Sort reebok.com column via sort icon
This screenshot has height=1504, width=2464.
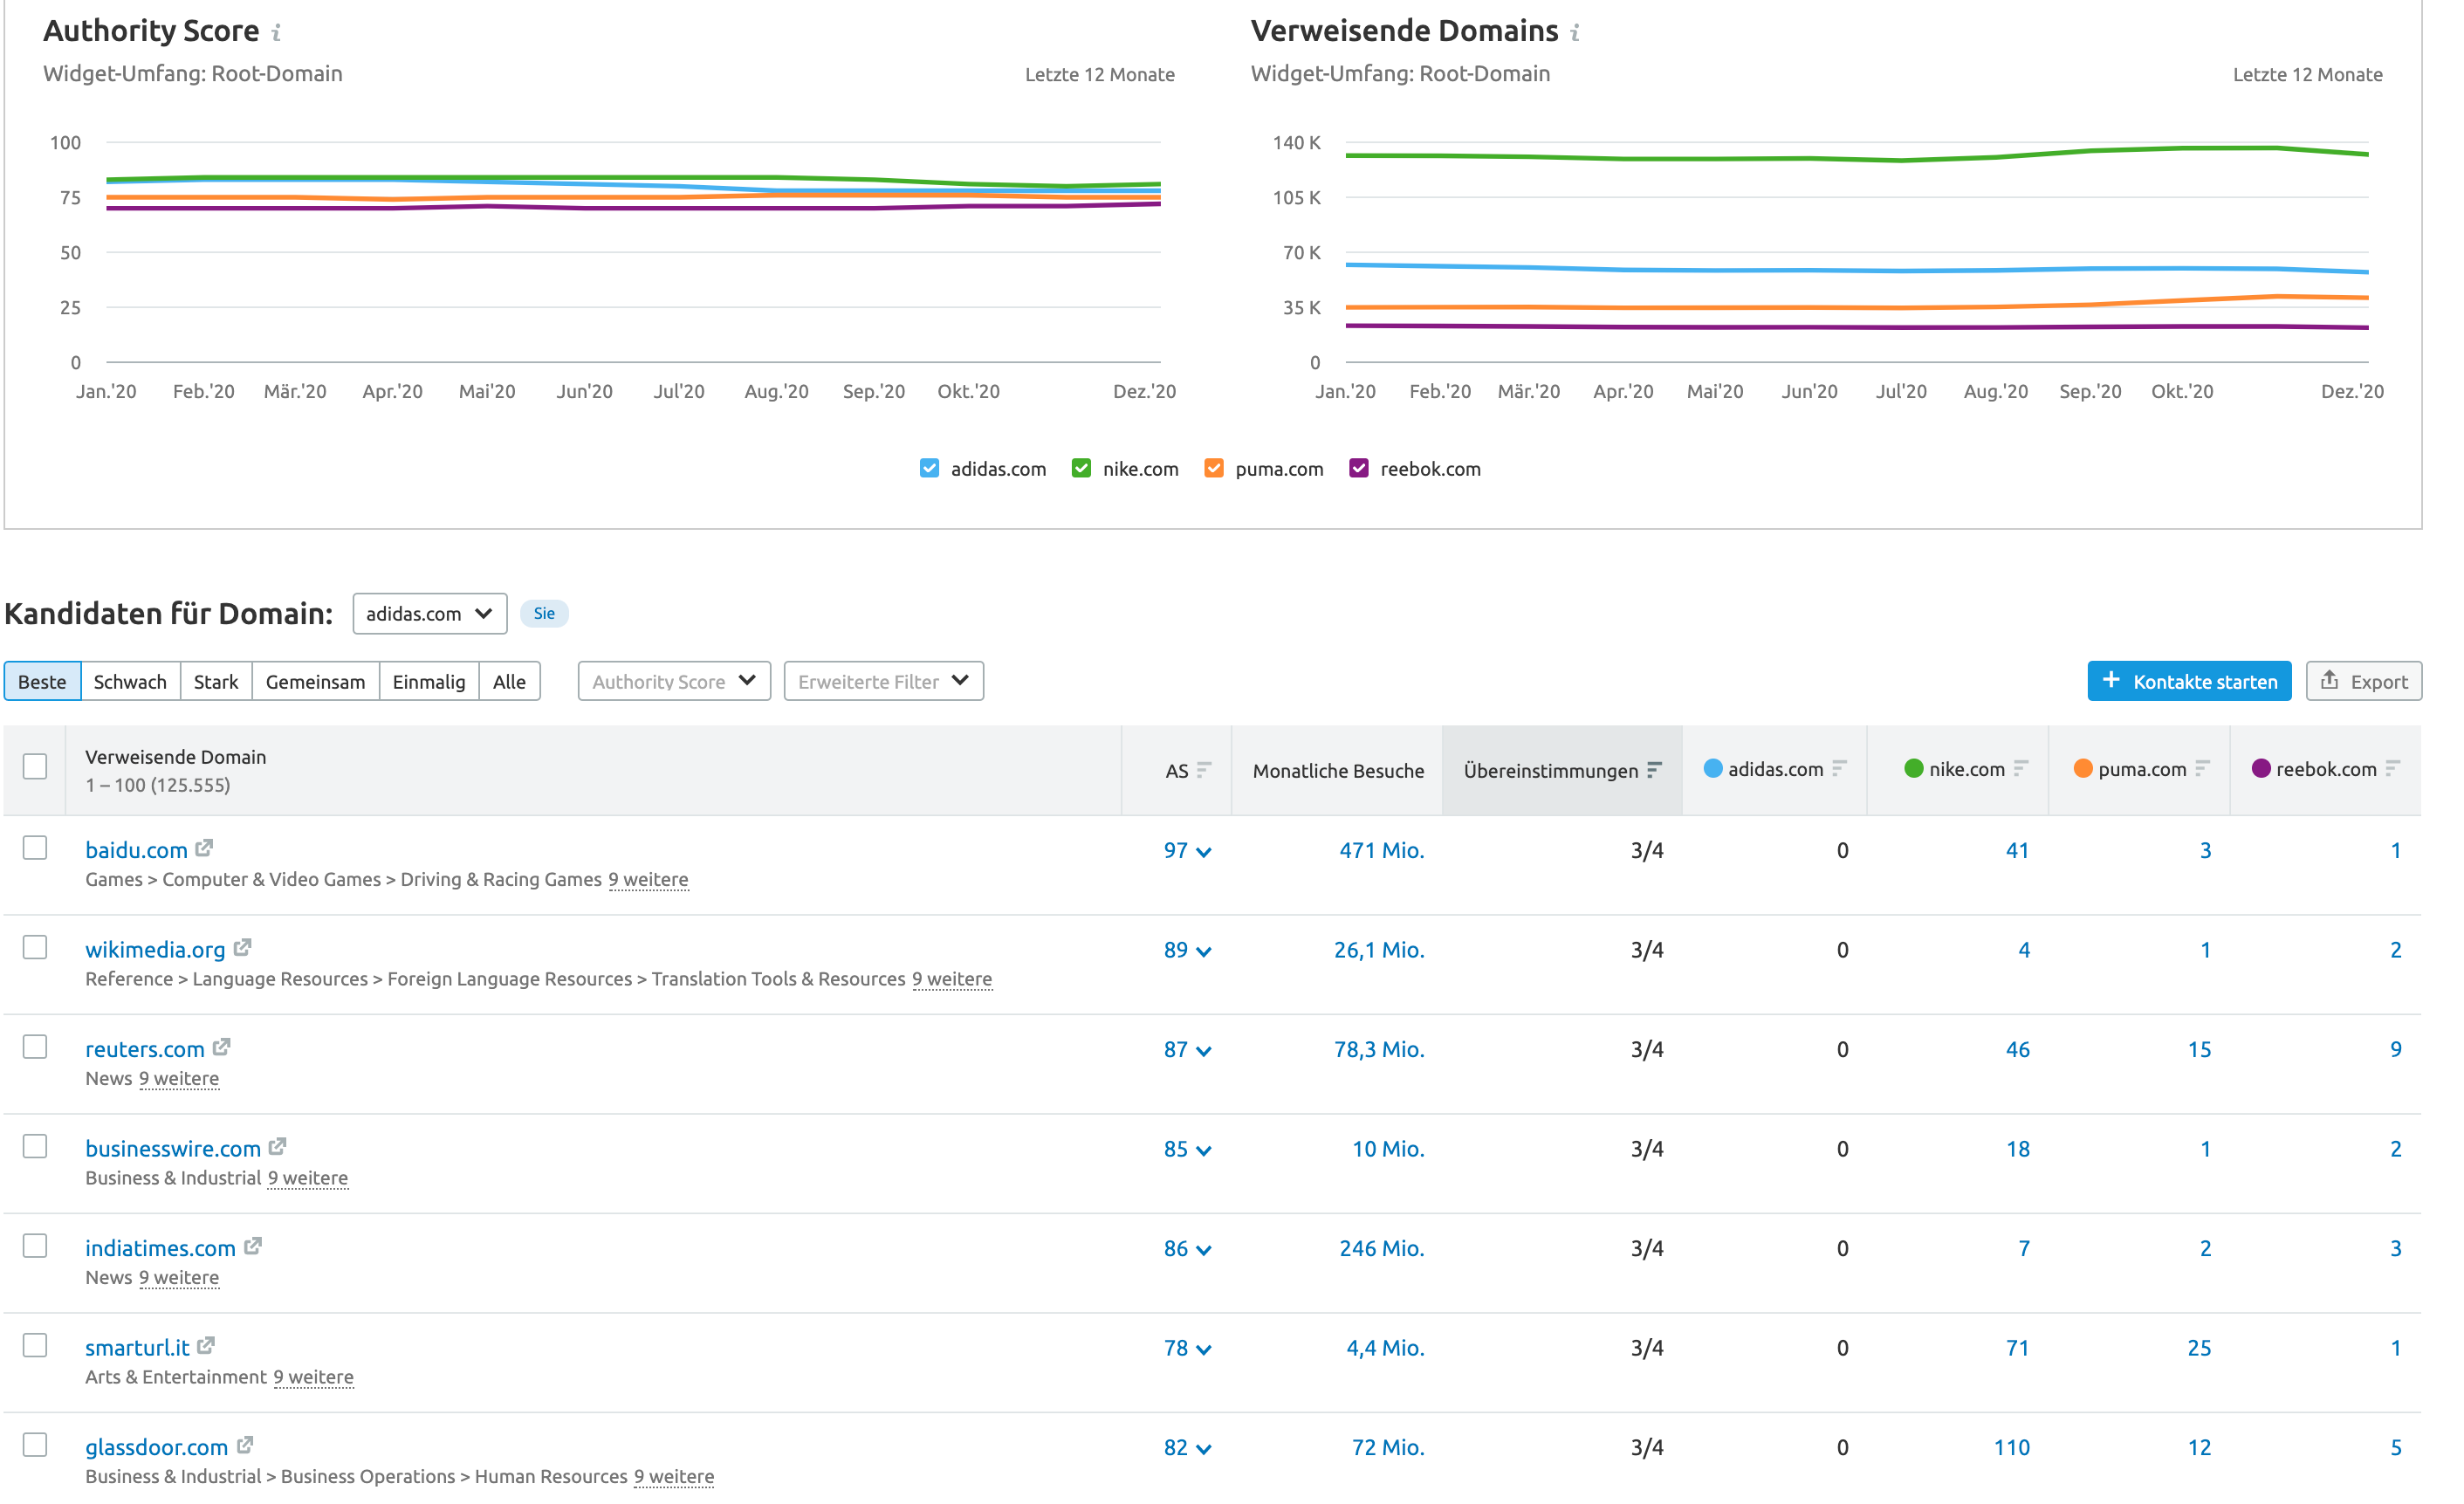(x=2392, y=768)
